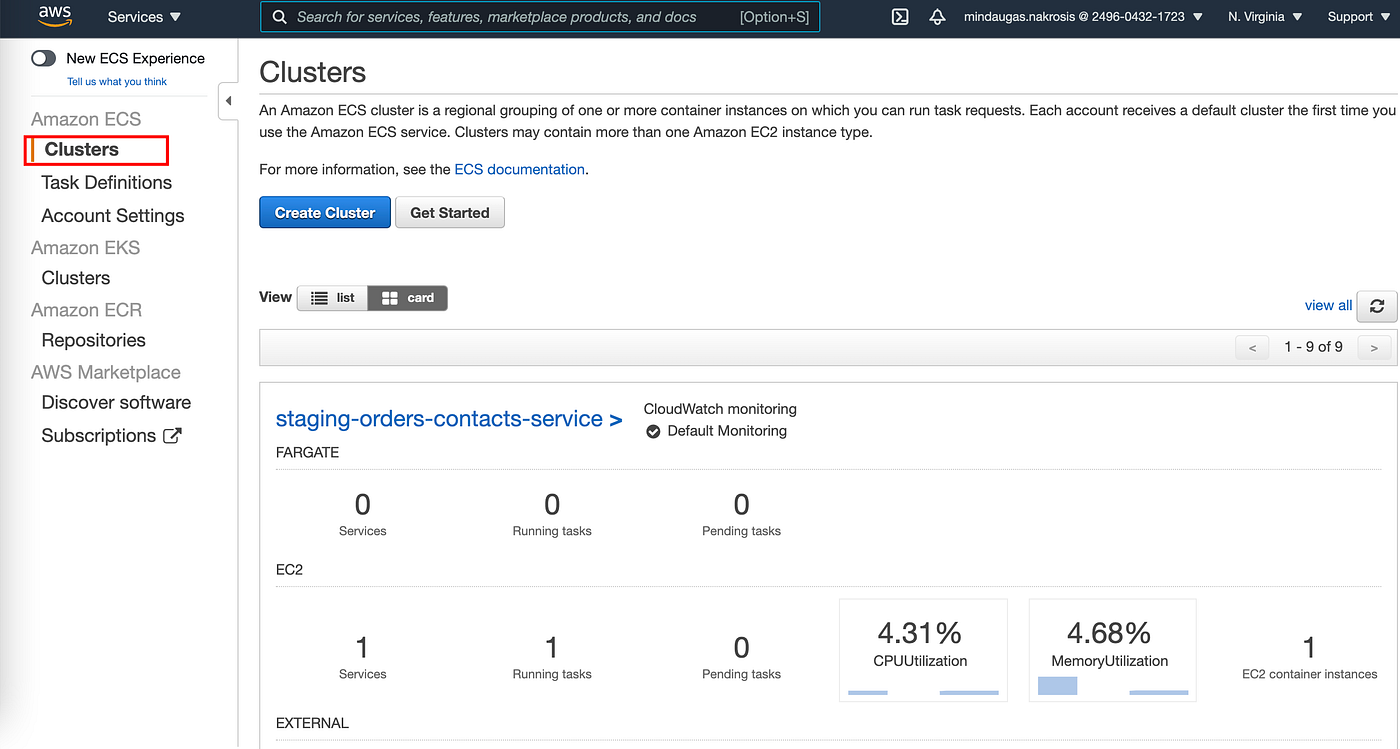
Task: Click the Get Started button
Action: 450,212
